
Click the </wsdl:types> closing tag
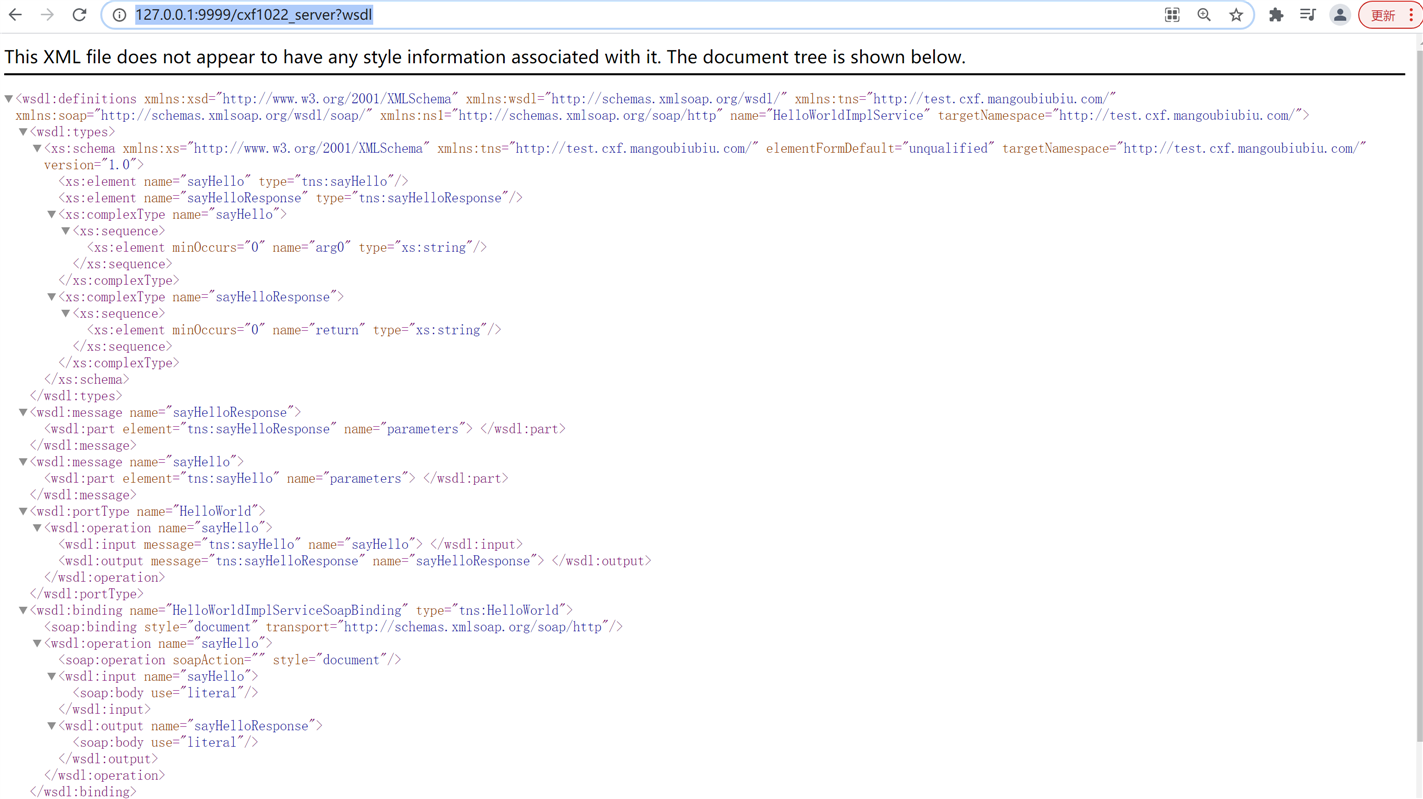(76, 396)
